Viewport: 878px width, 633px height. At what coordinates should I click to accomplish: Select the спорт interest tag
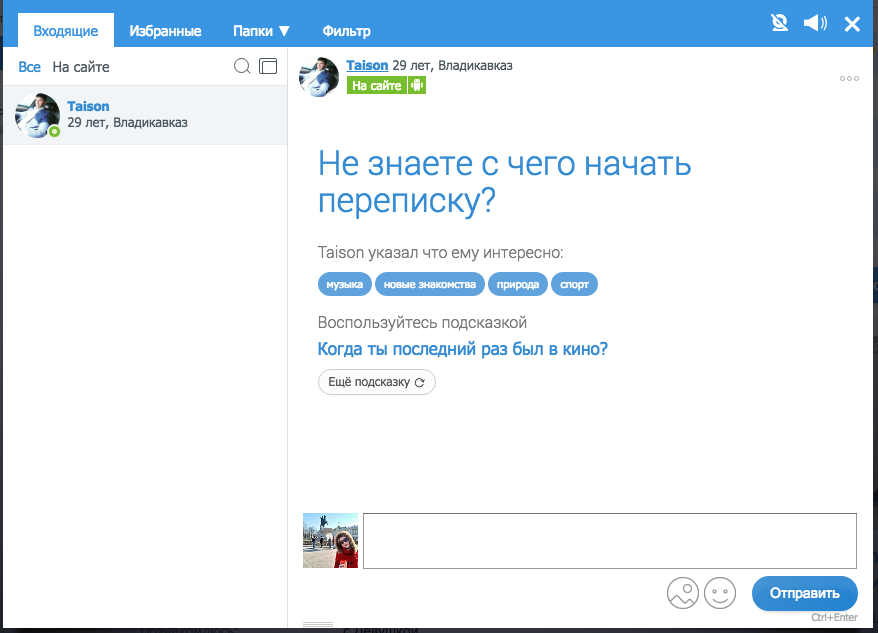[x=574, y=284]
